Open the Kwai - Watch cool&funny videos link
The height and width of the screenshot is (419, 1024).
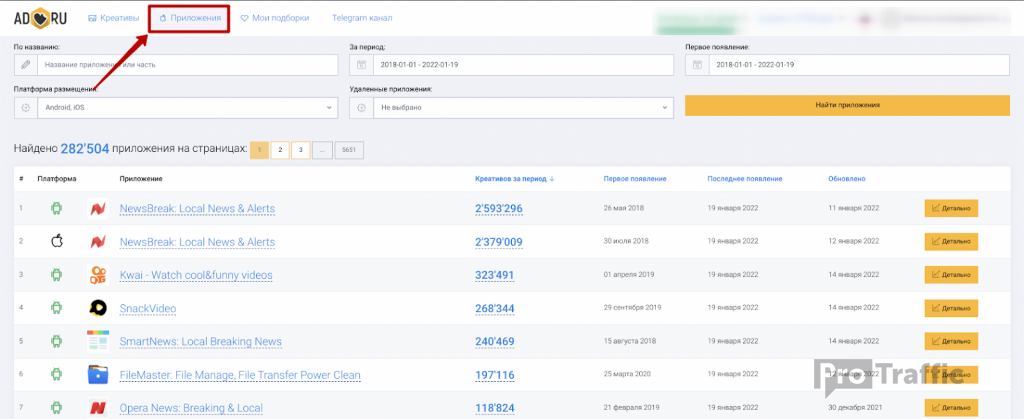pyautogui.click(x=195, y=275)
